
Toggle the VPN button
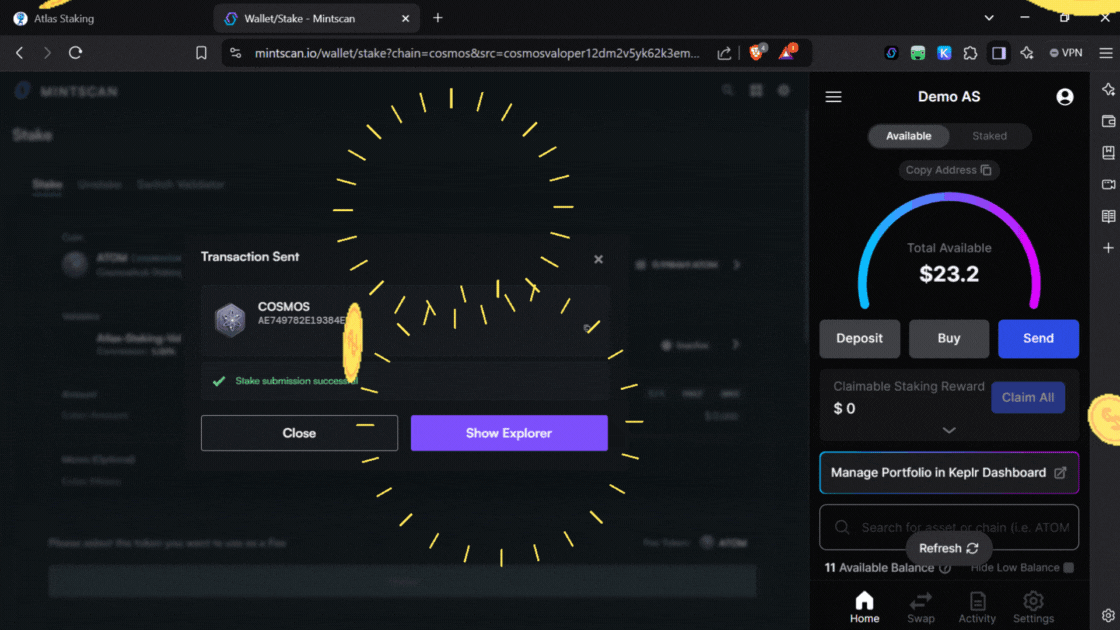click(x=1066, y=53)
